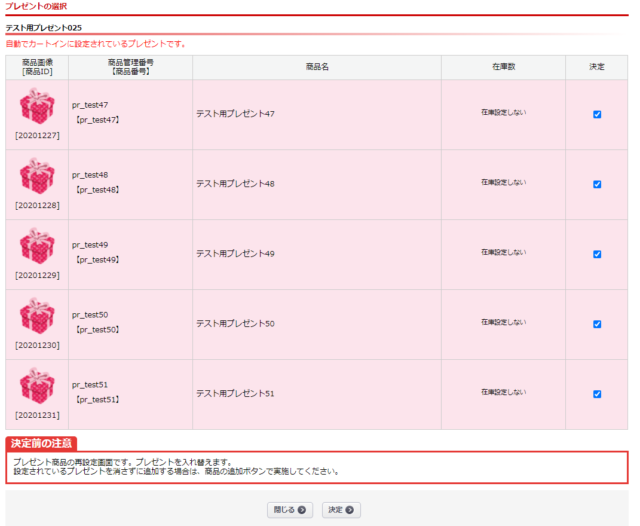Click the product name テスト用プレゼント47
This screenshot has width=640, height=526.
pos(236,114)
